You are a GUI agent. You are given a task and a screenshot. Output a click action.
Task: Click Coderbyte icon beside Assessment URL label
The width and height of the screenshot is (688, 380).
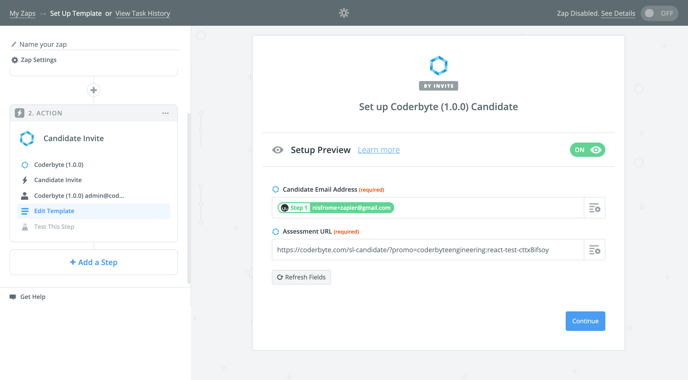[x=276, y=232]
